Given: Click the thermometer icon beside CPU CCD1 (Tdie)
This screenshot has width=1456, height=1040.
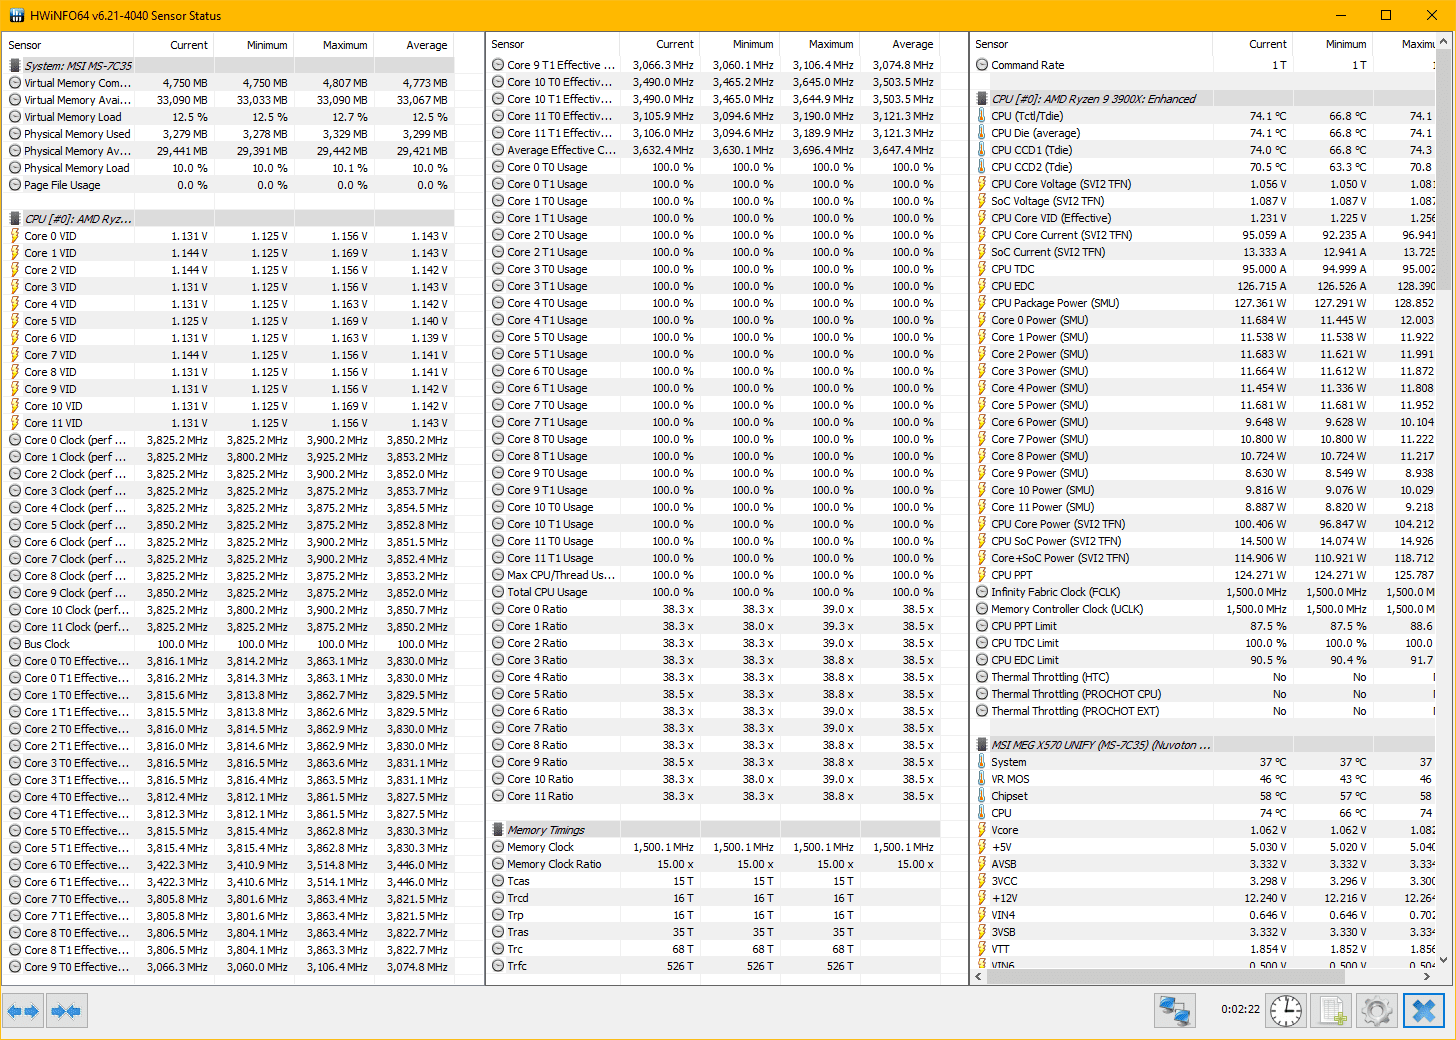Looking at the screenshot, I should pyautogui.click(x=982, y=150).
